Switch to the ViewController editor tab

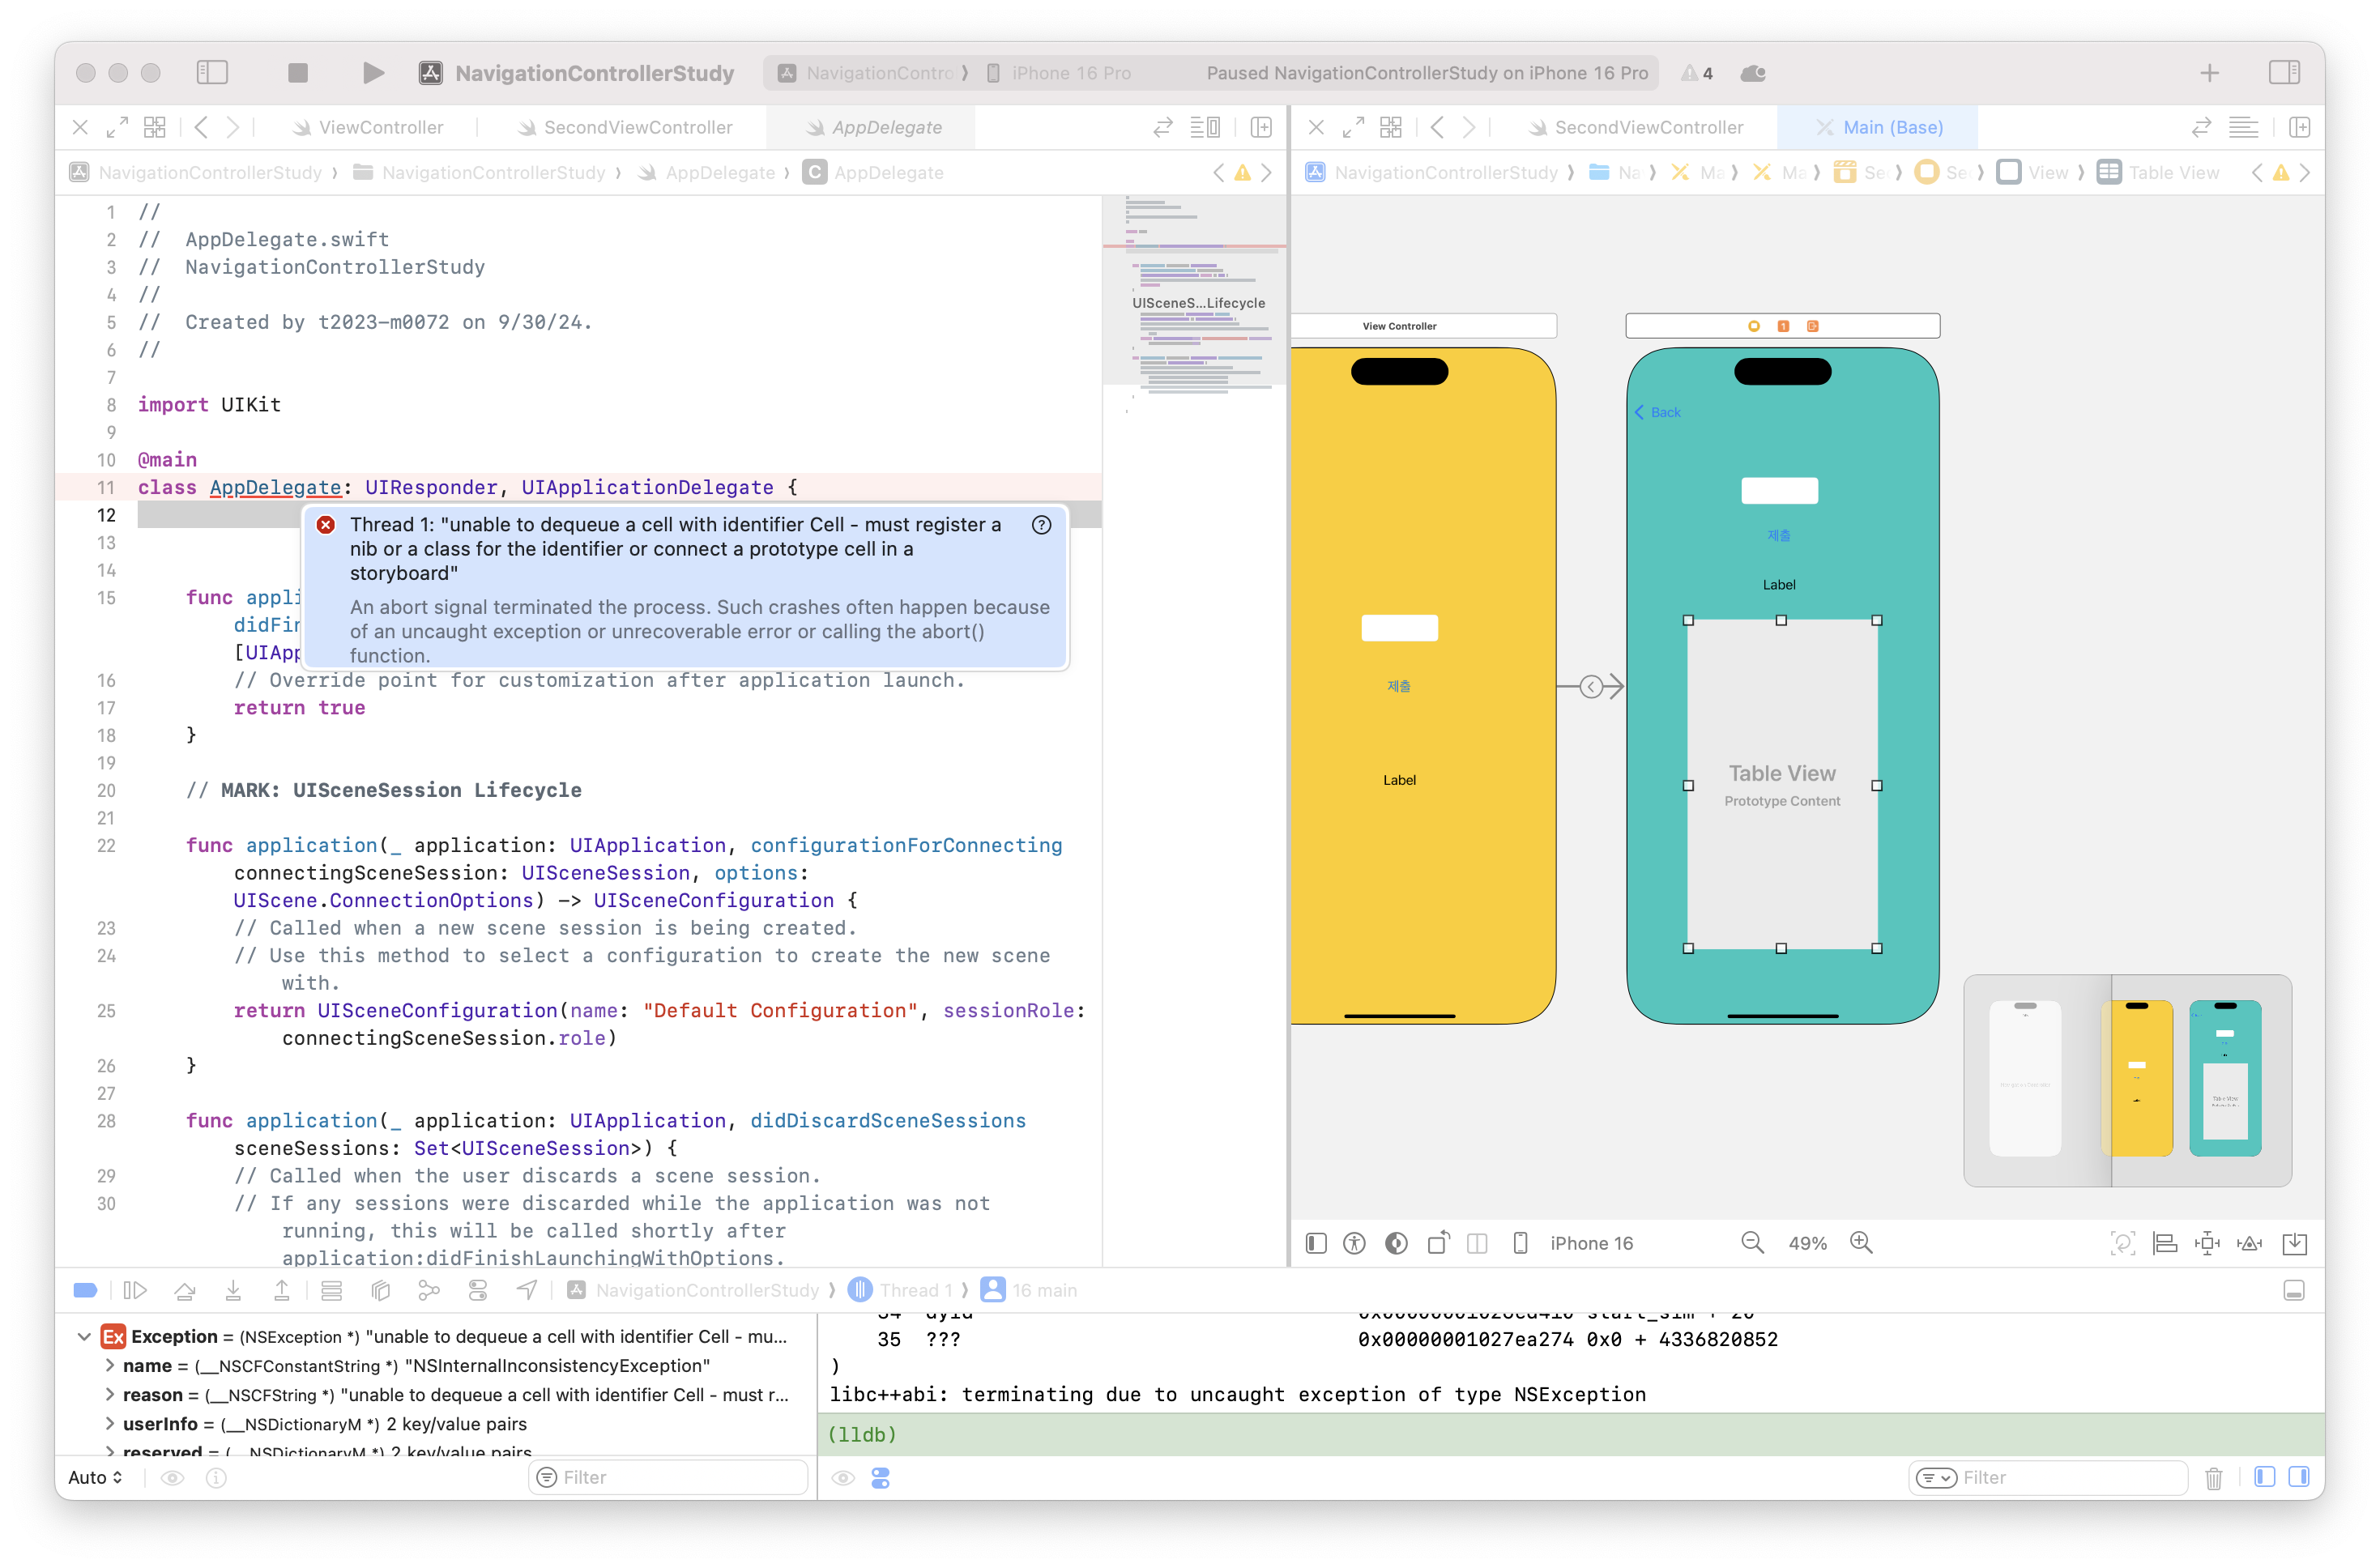pos(380,127)
